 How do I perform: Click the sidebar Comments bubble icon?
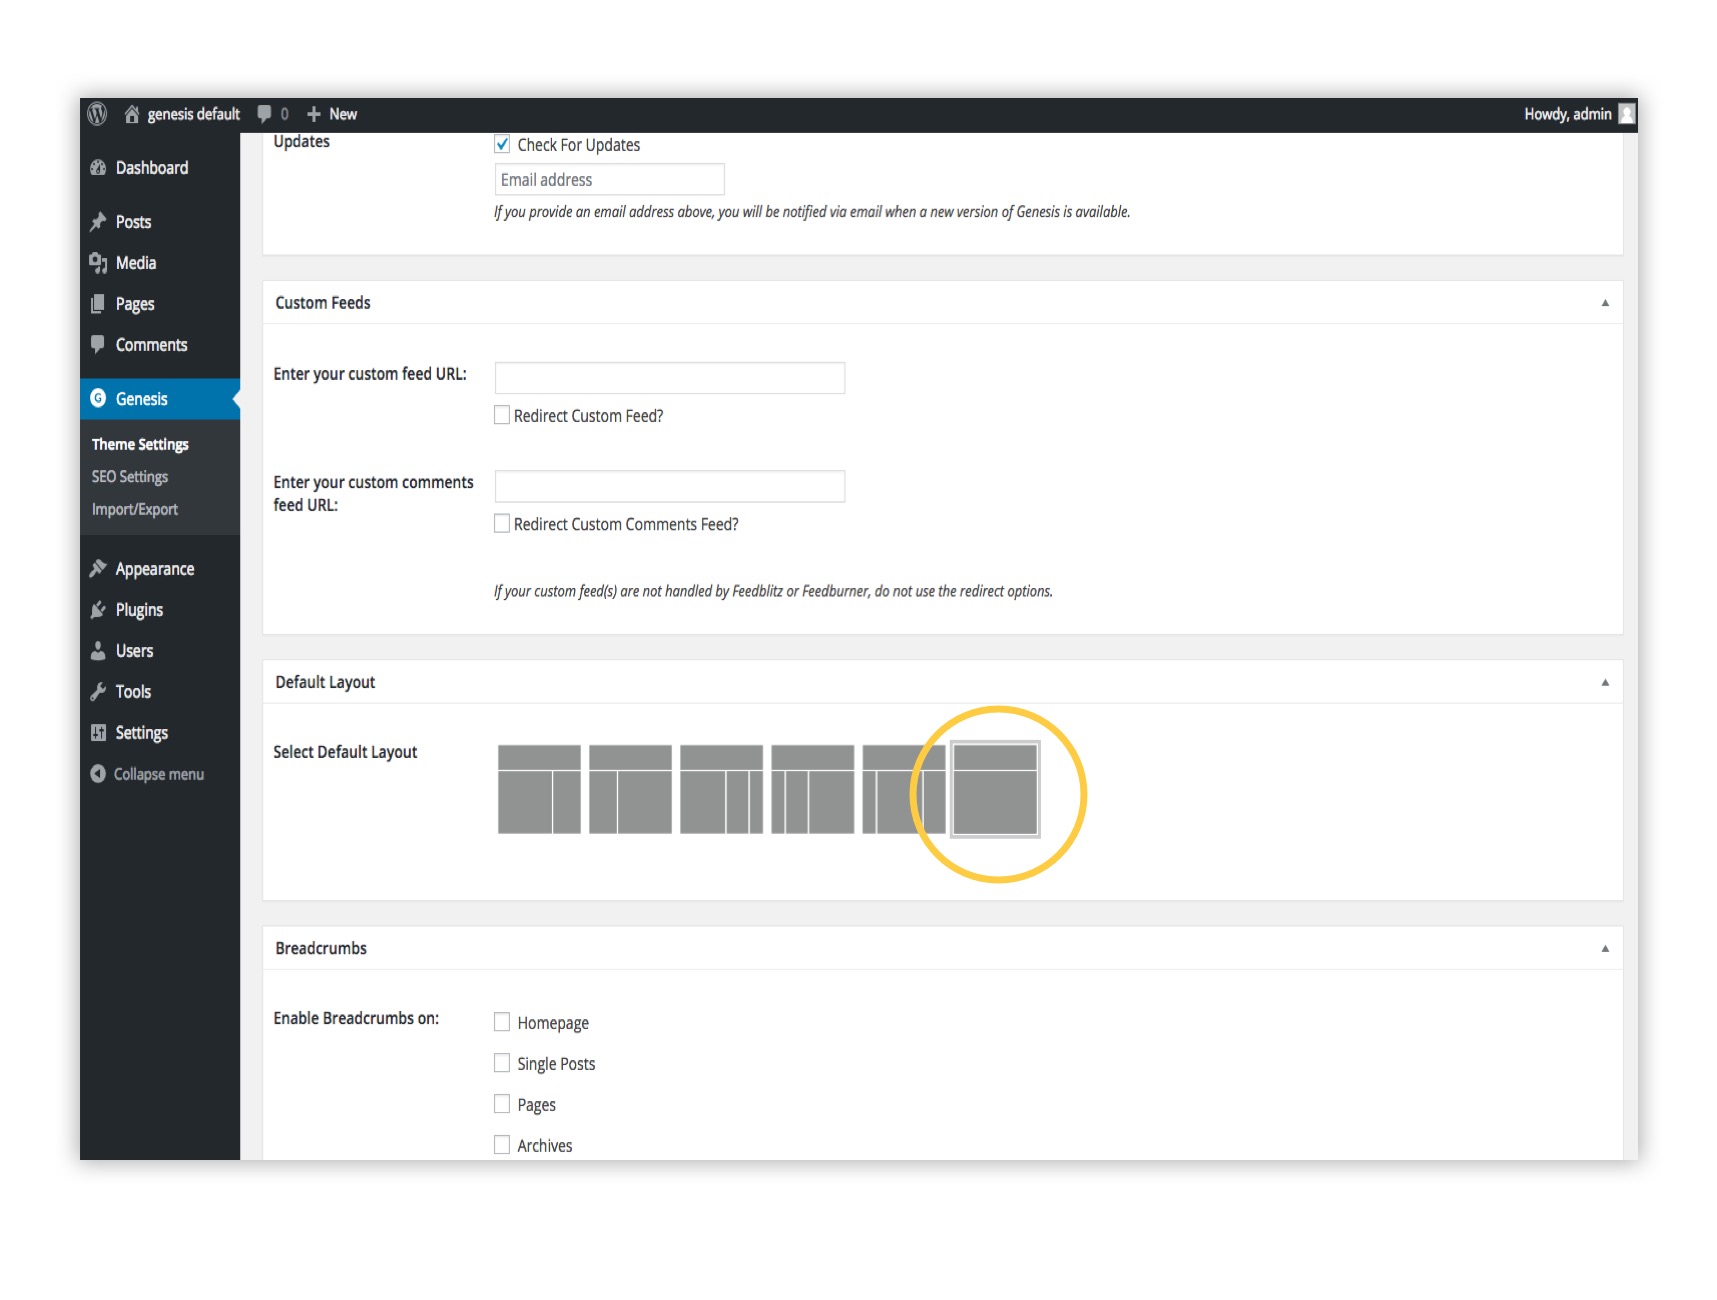[x=98, y=345]
